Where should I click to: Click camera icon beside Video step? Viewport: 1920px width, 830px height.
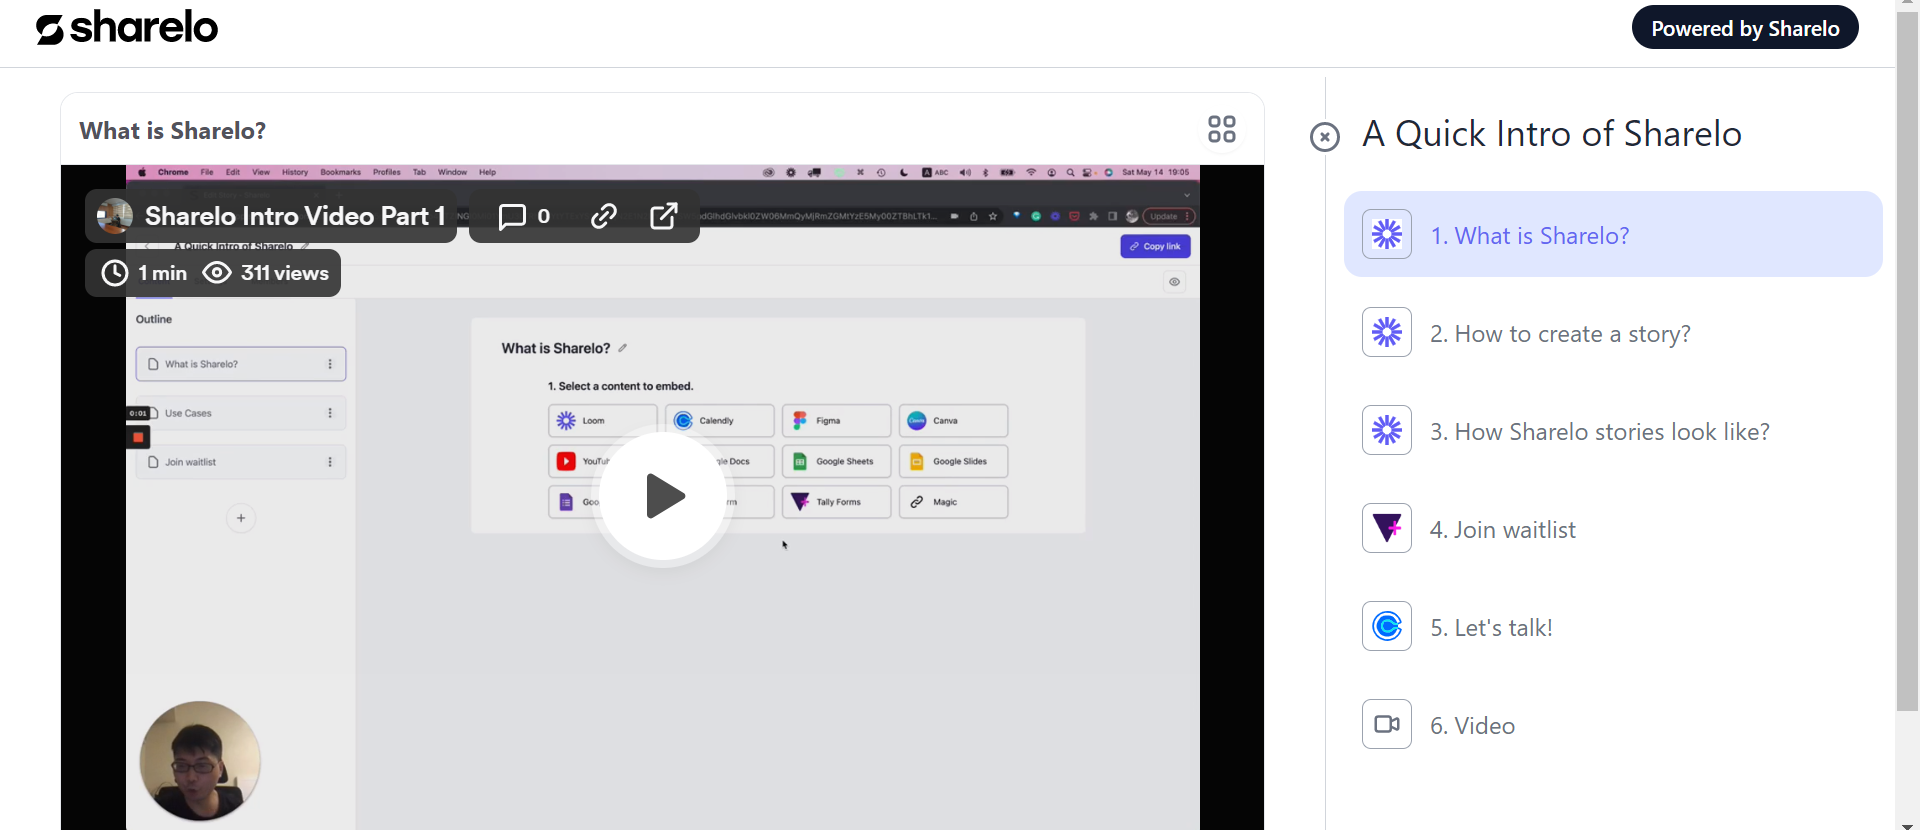1387,724
